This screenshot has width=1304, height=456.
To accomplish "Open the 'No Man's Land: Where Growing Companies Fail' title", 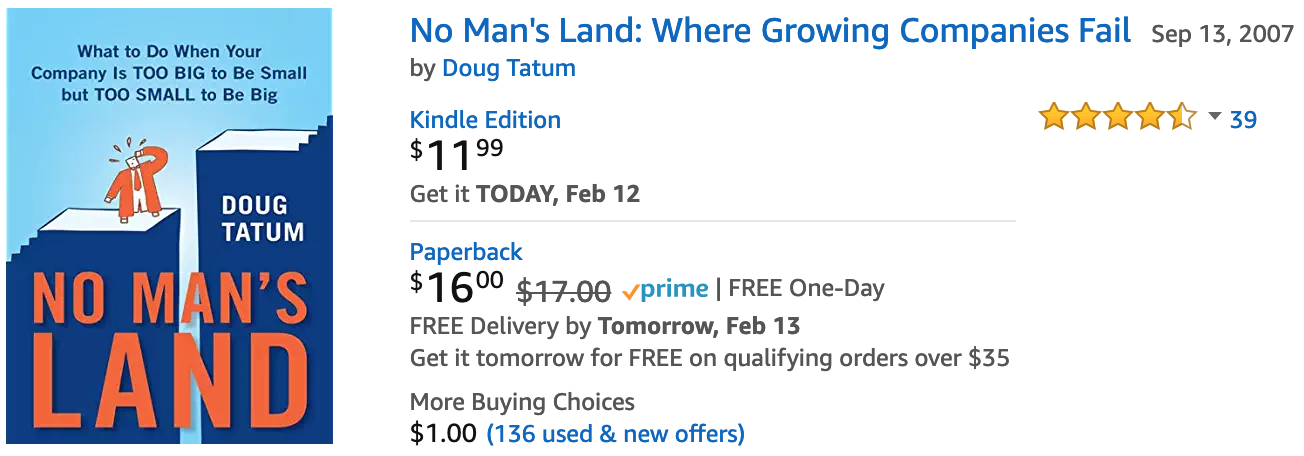I will pos(770,31).
